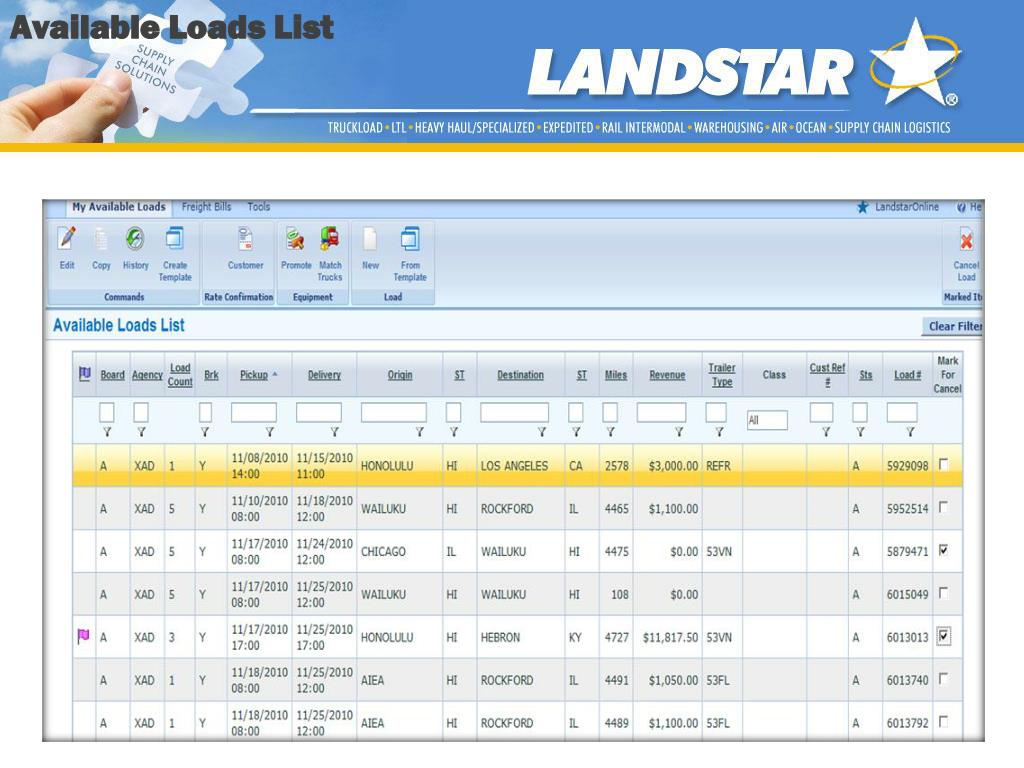Click the Promote equipment icon
1024x768 pixels.
(x=295, y=238)
